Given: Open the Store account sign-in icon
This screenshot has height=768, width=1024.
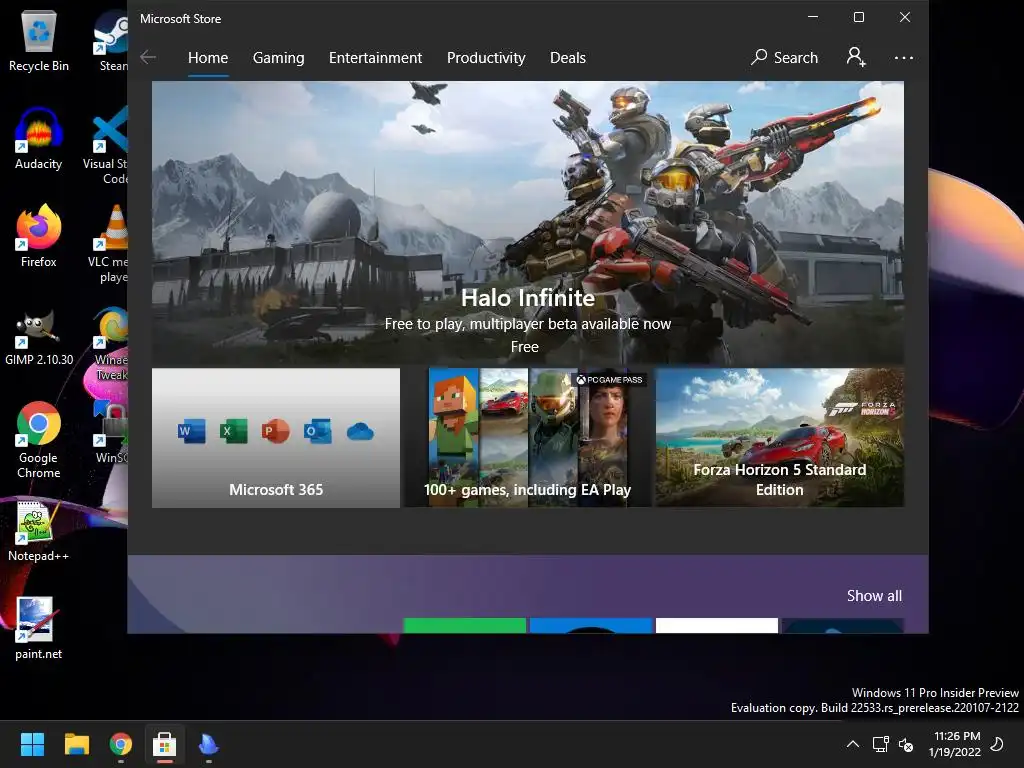Looking at the screenshot, I should (856, 57).
